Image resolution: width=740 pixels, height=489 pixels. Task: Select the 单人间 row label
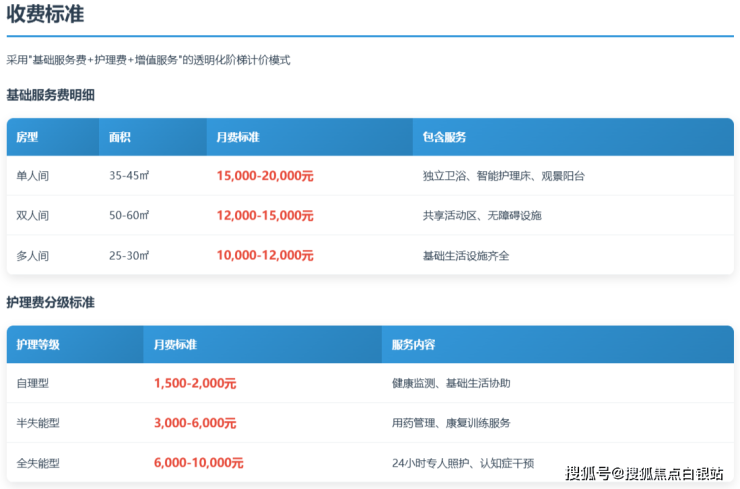click(33, 176)
